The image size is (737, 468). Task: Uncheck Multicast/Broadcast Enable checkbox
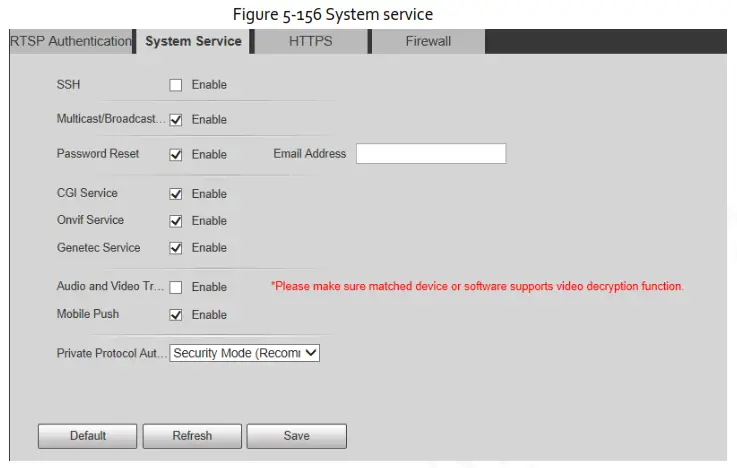click(176, 120)
